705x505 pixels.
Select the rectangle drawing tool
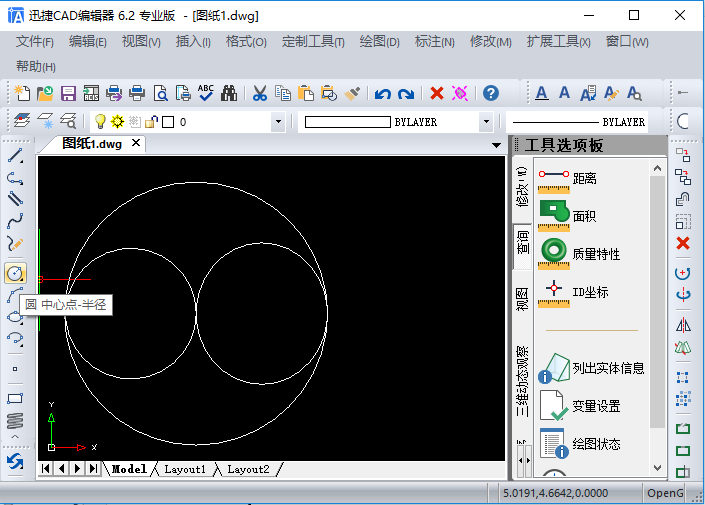[15, 398]
